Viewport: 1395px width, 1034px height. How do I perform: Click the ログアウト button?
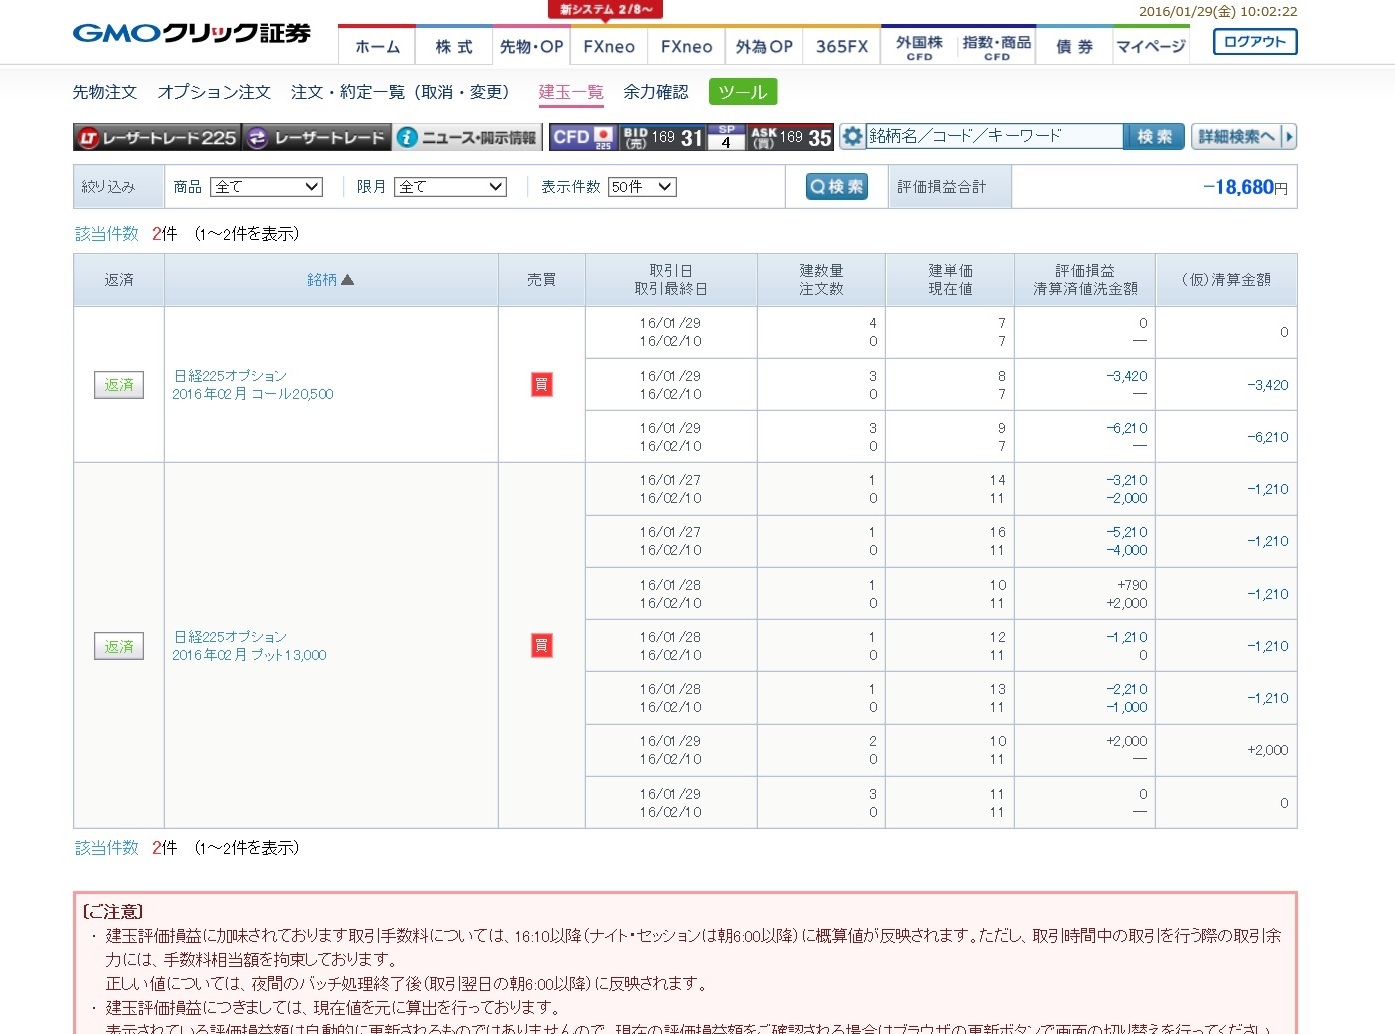tap(1255, 42)
